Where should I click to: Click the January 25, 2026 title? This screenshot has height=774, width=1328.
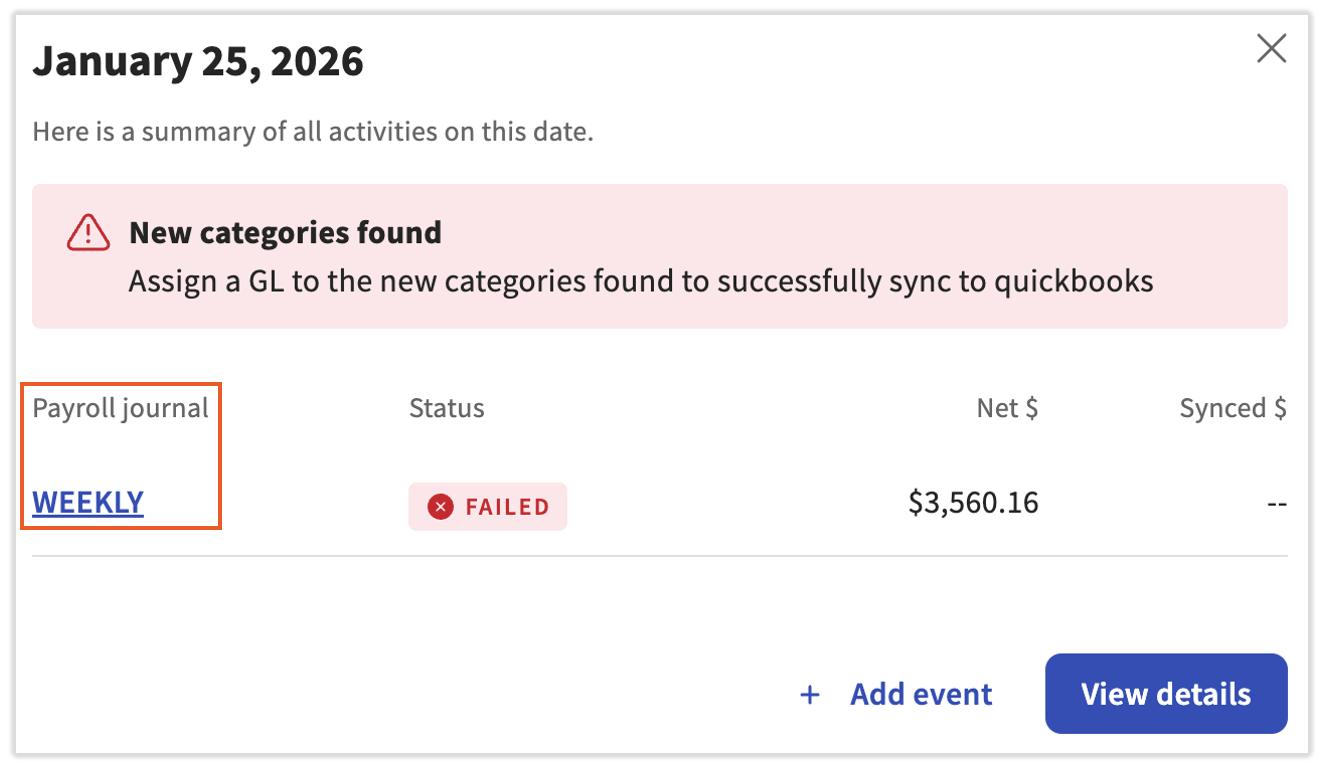pos(198,62)
